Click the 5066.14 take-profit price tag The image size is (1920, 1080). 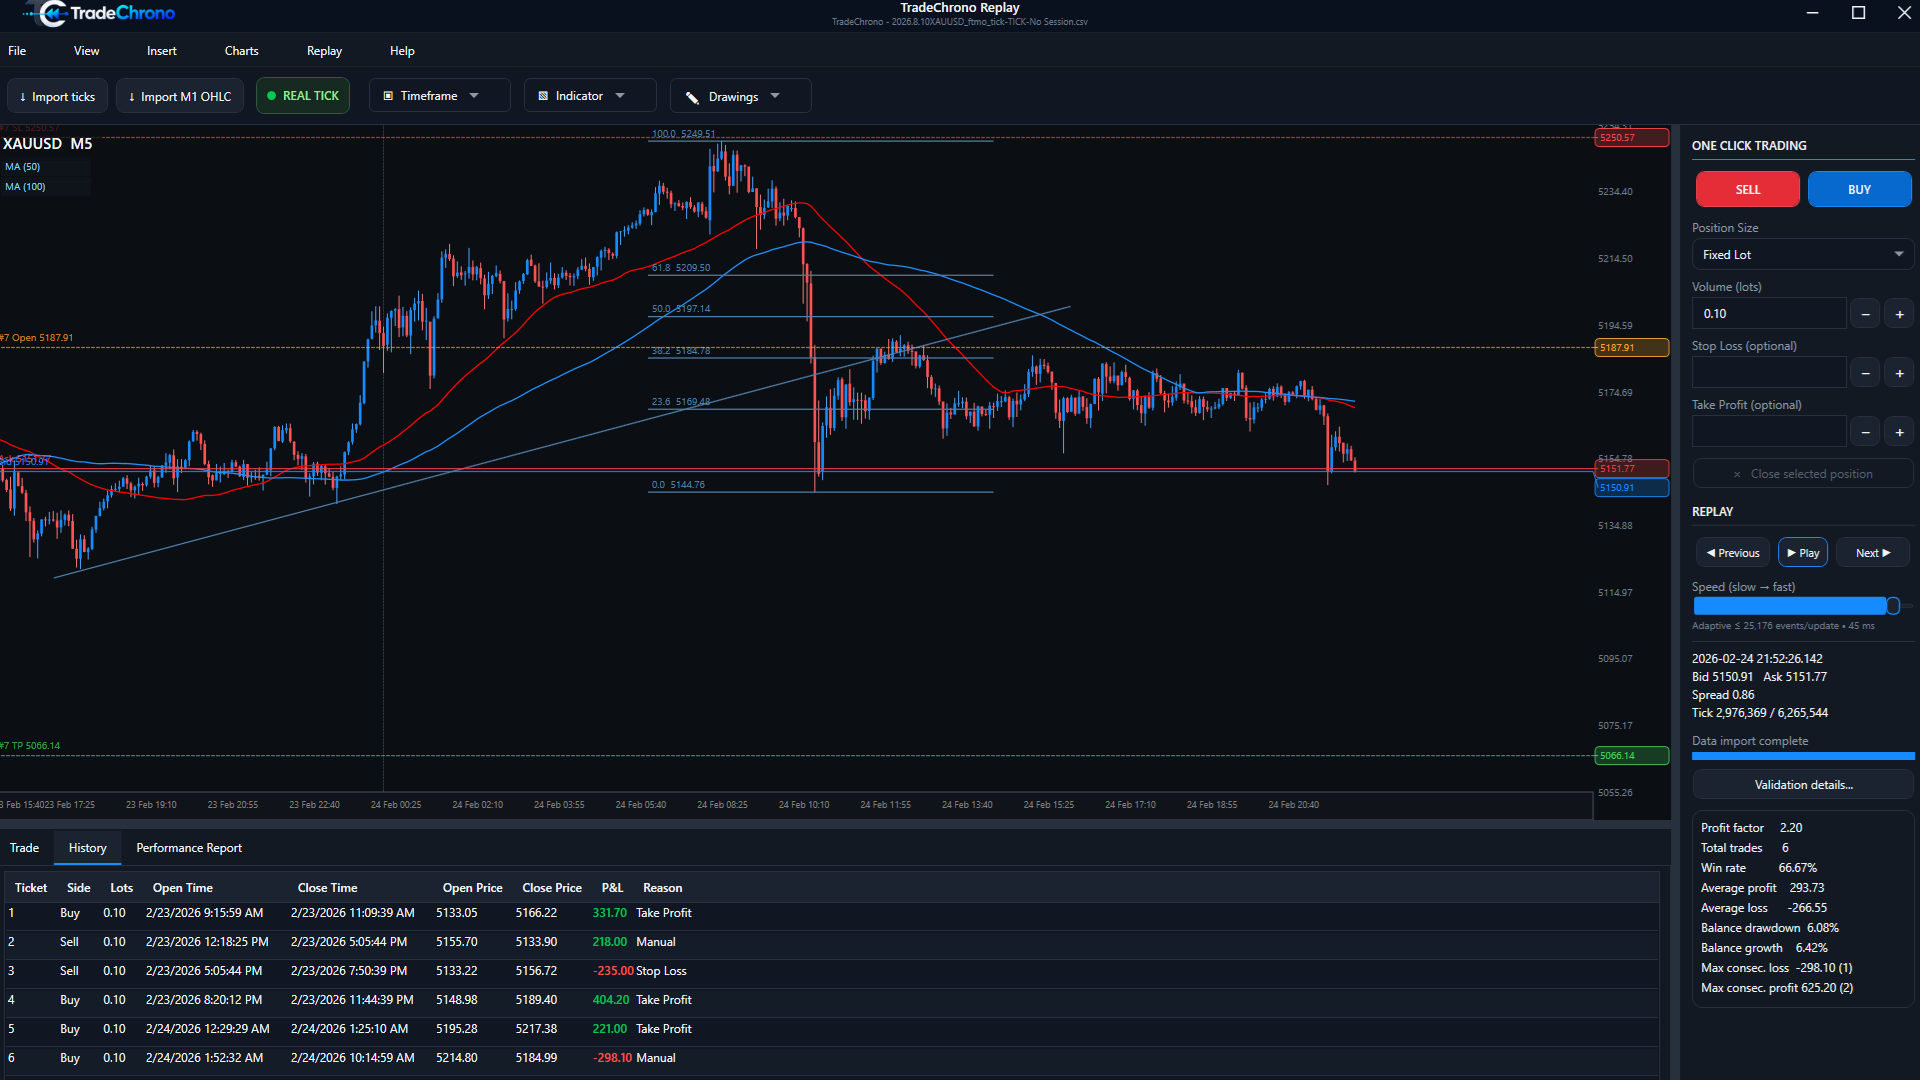pyautogui.click(x=1631, y=756)
